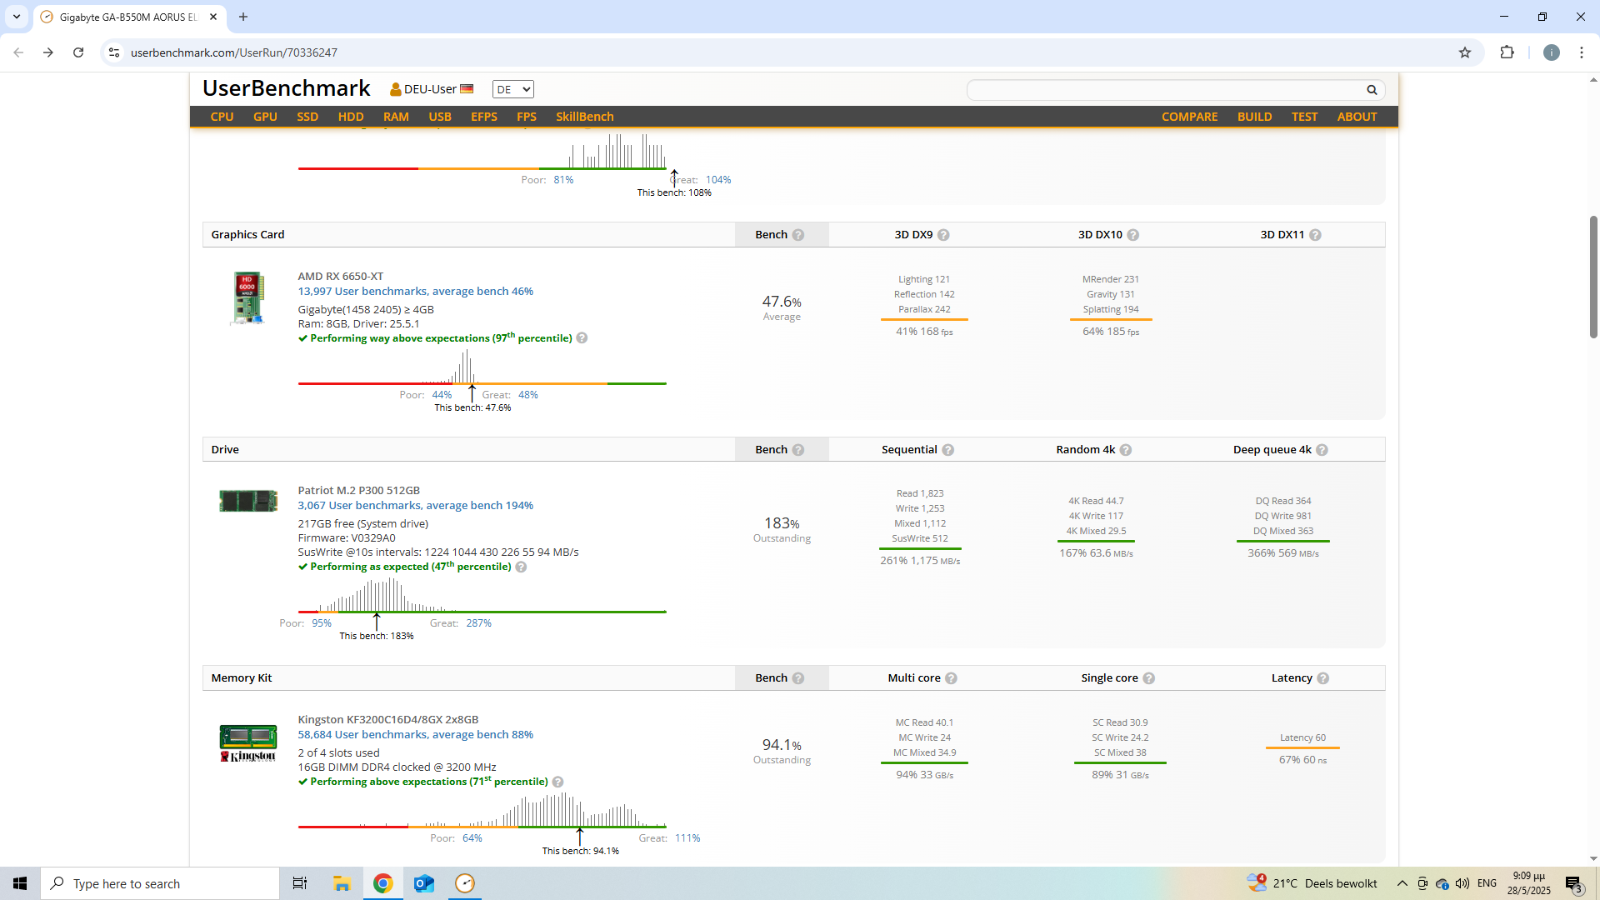The height and width of the screenshot is (900, 1600).
Task: Click help icon next to Sequential
Action: coord(948,450)
